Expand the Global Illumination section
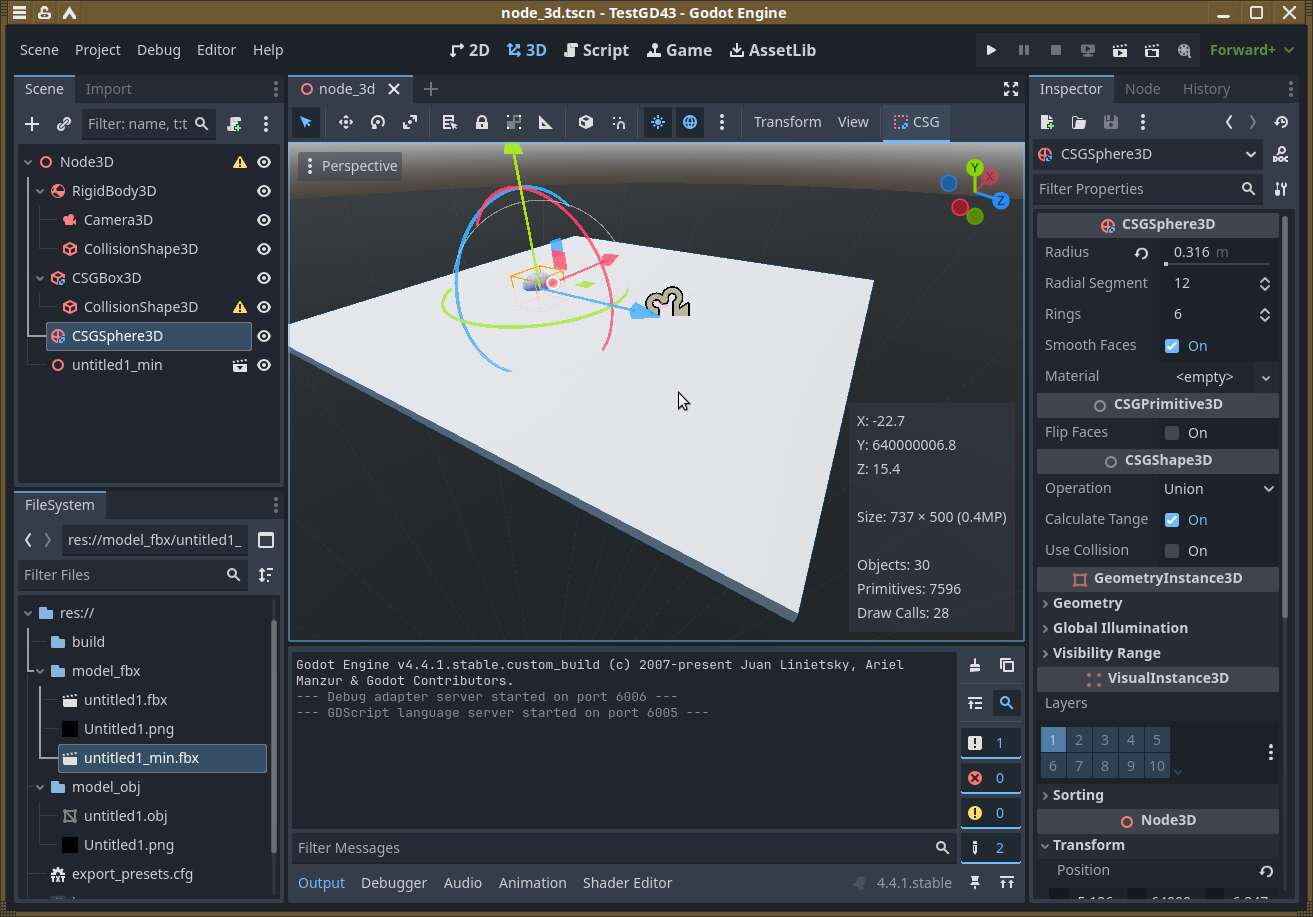This screenshot has height=917, width=1313. (x=1120, y=628)
